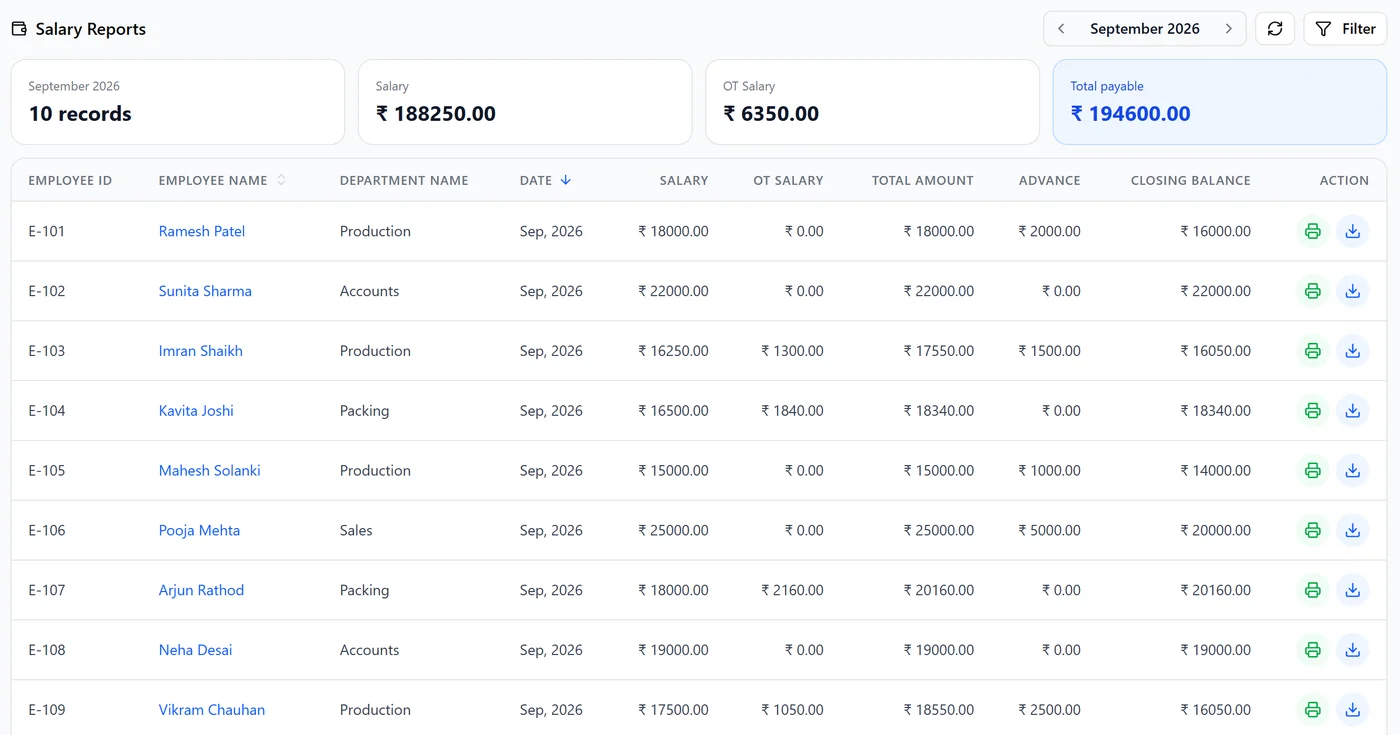1400x735 pixels.
Task: Click the Total payable summary card
Action: pos(1220,102)
